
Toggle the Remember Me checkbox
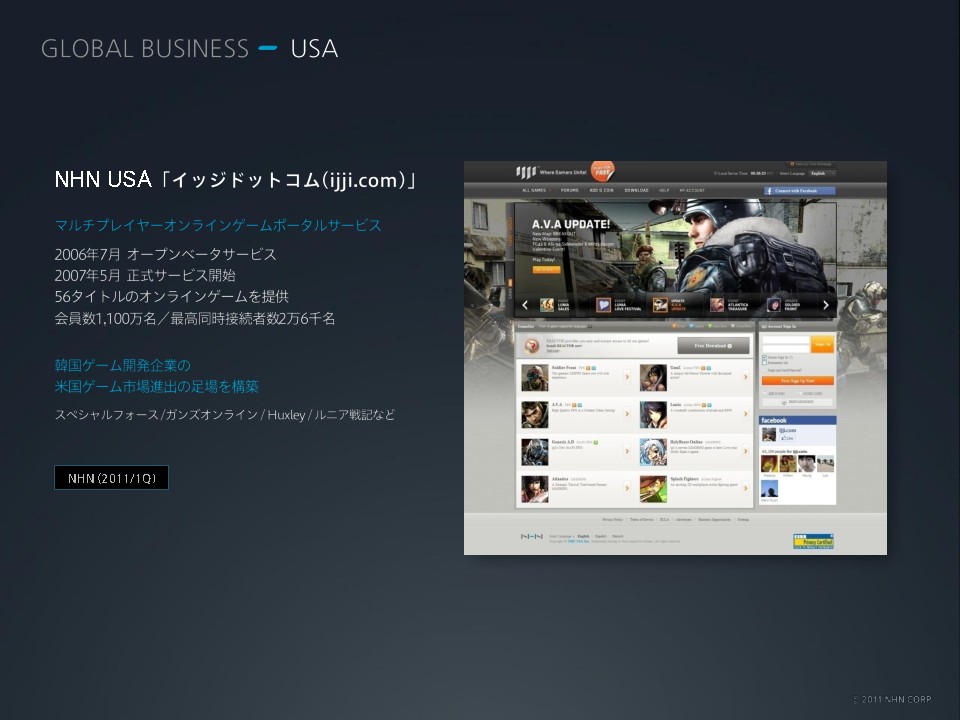pos(764,362)
